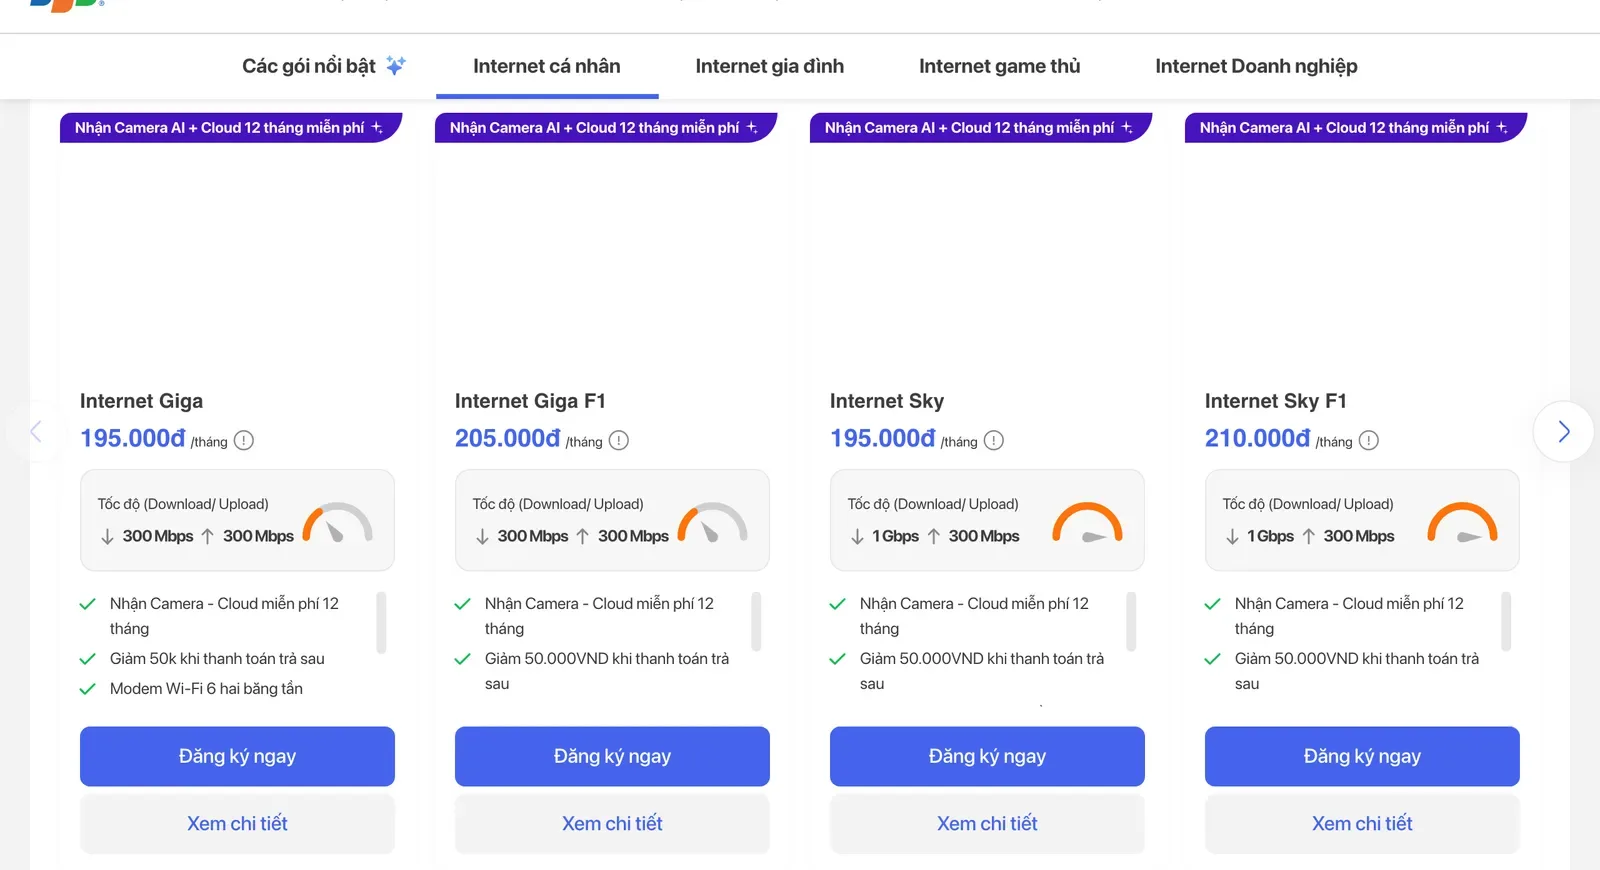Click upload arrow icon in Internet Sky card
Screen dimensions: 1600x870
coord(933,537)
